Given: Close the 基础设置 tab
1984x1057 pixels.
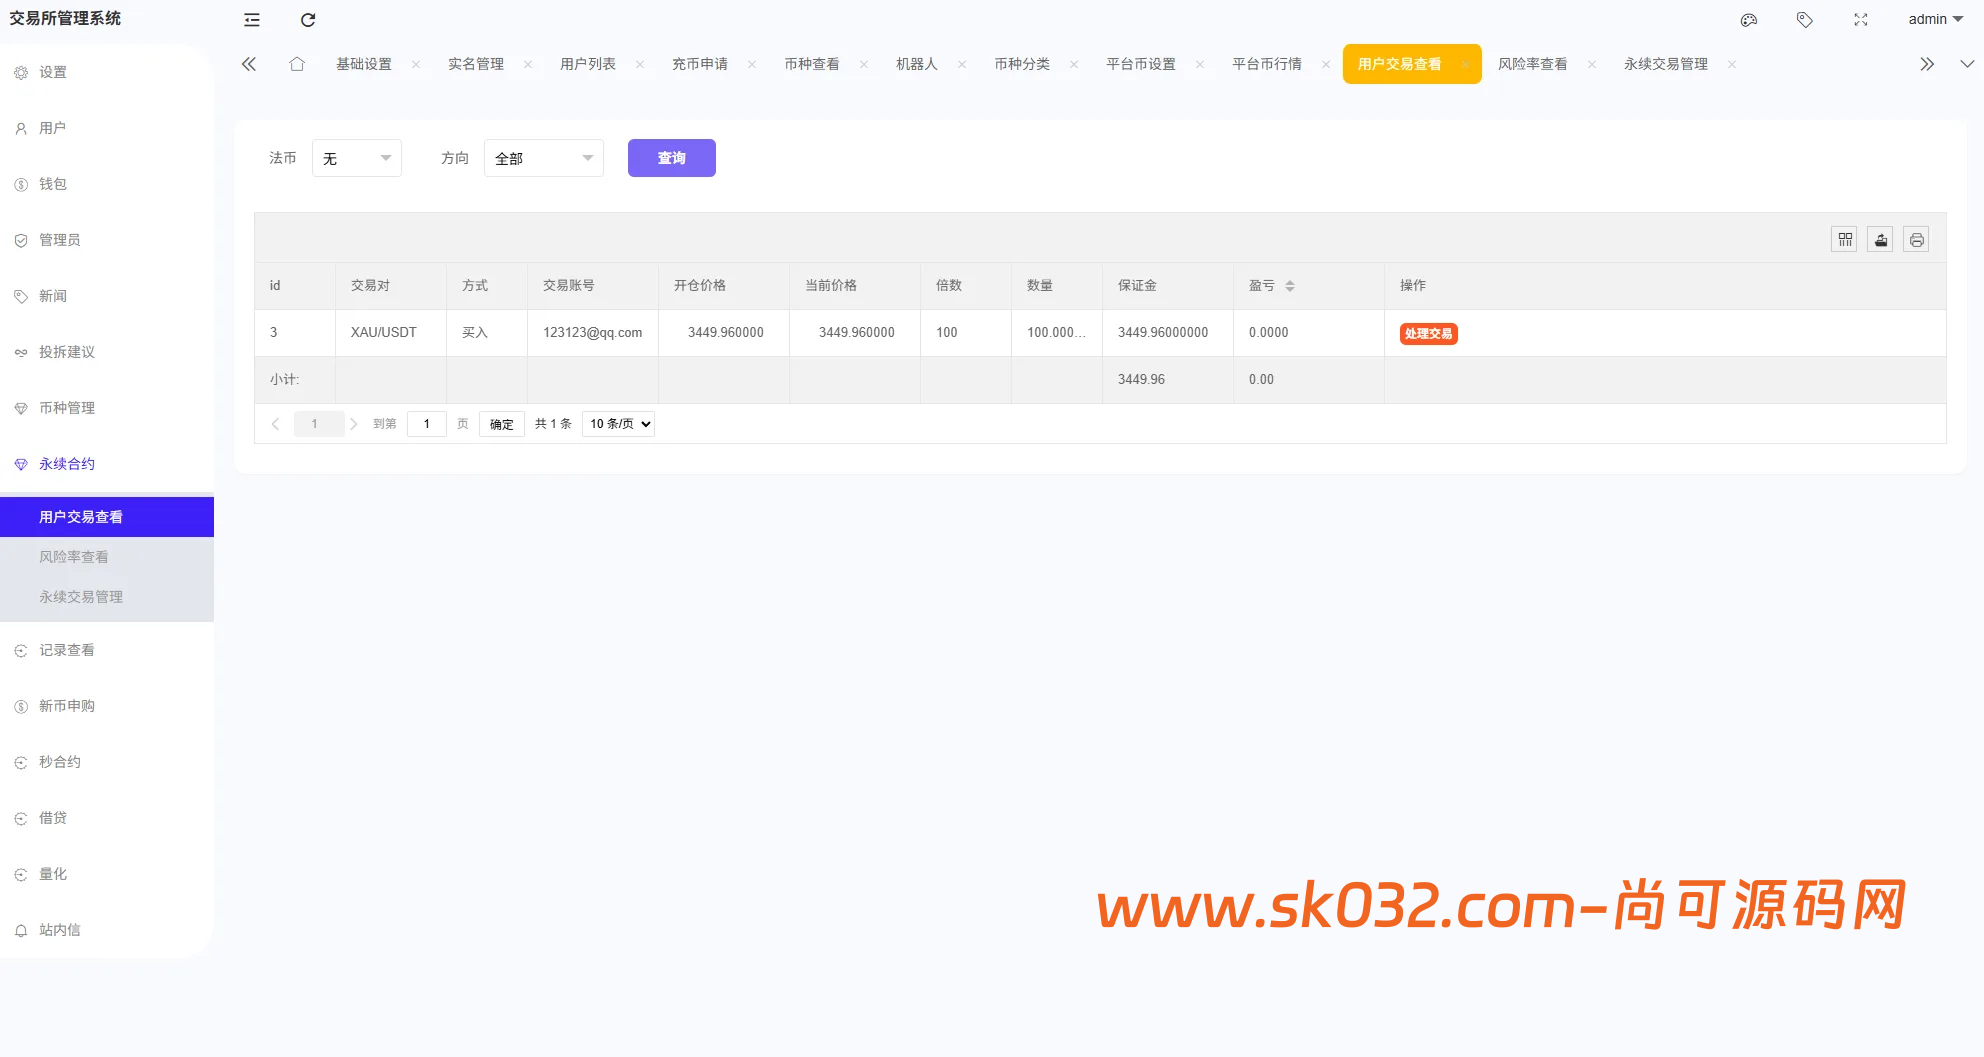Looking at the screenshot, I should tap(416, 64).
